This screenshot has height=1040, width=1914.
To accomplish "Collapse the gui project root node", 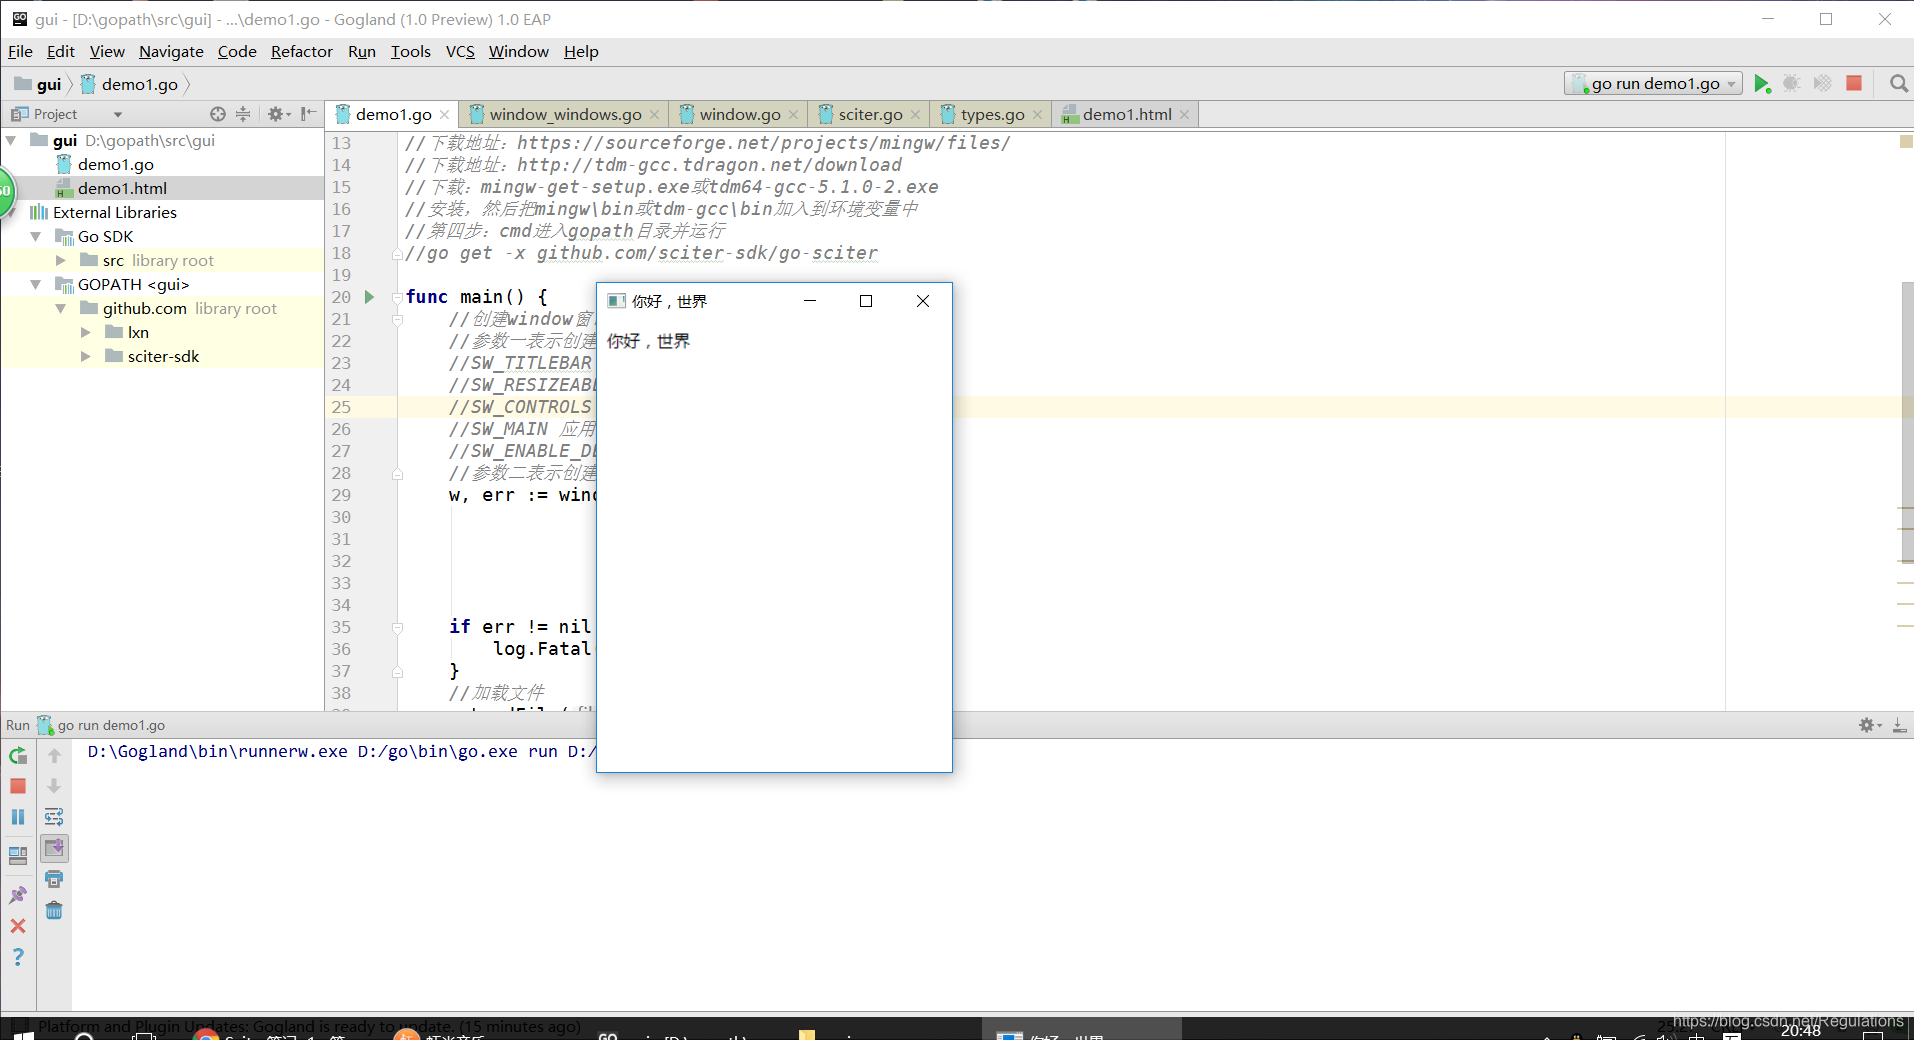I will pos(11,140).
